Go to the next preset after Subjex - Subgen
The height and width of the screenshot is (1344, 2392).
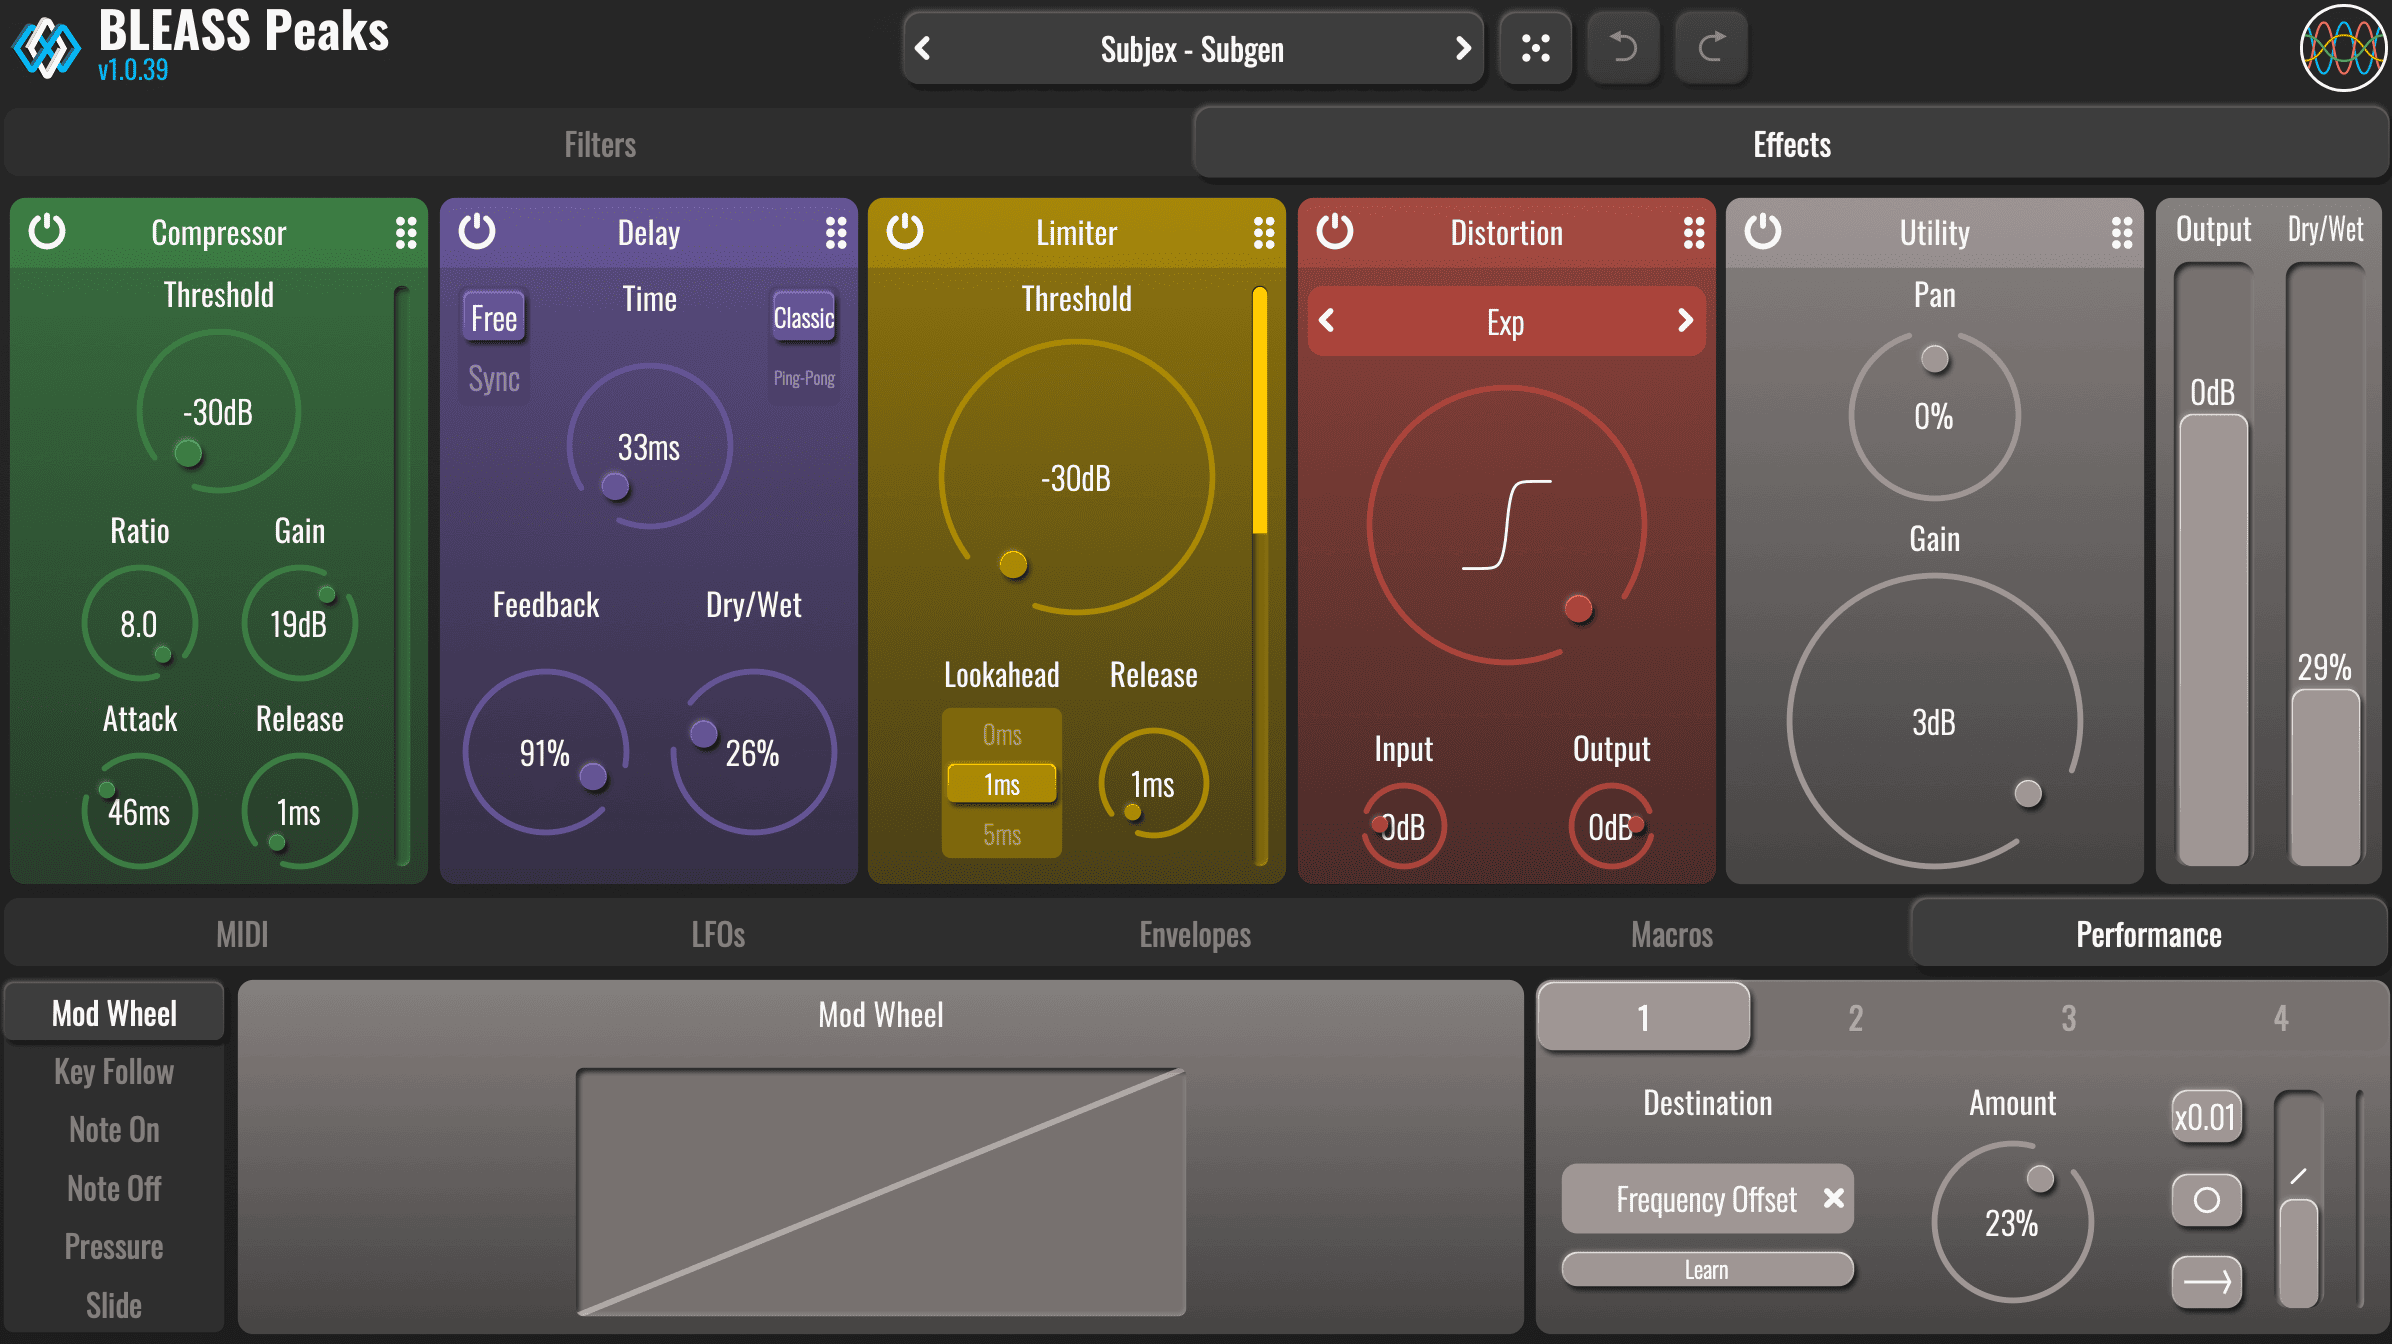tap(1462, 48)
